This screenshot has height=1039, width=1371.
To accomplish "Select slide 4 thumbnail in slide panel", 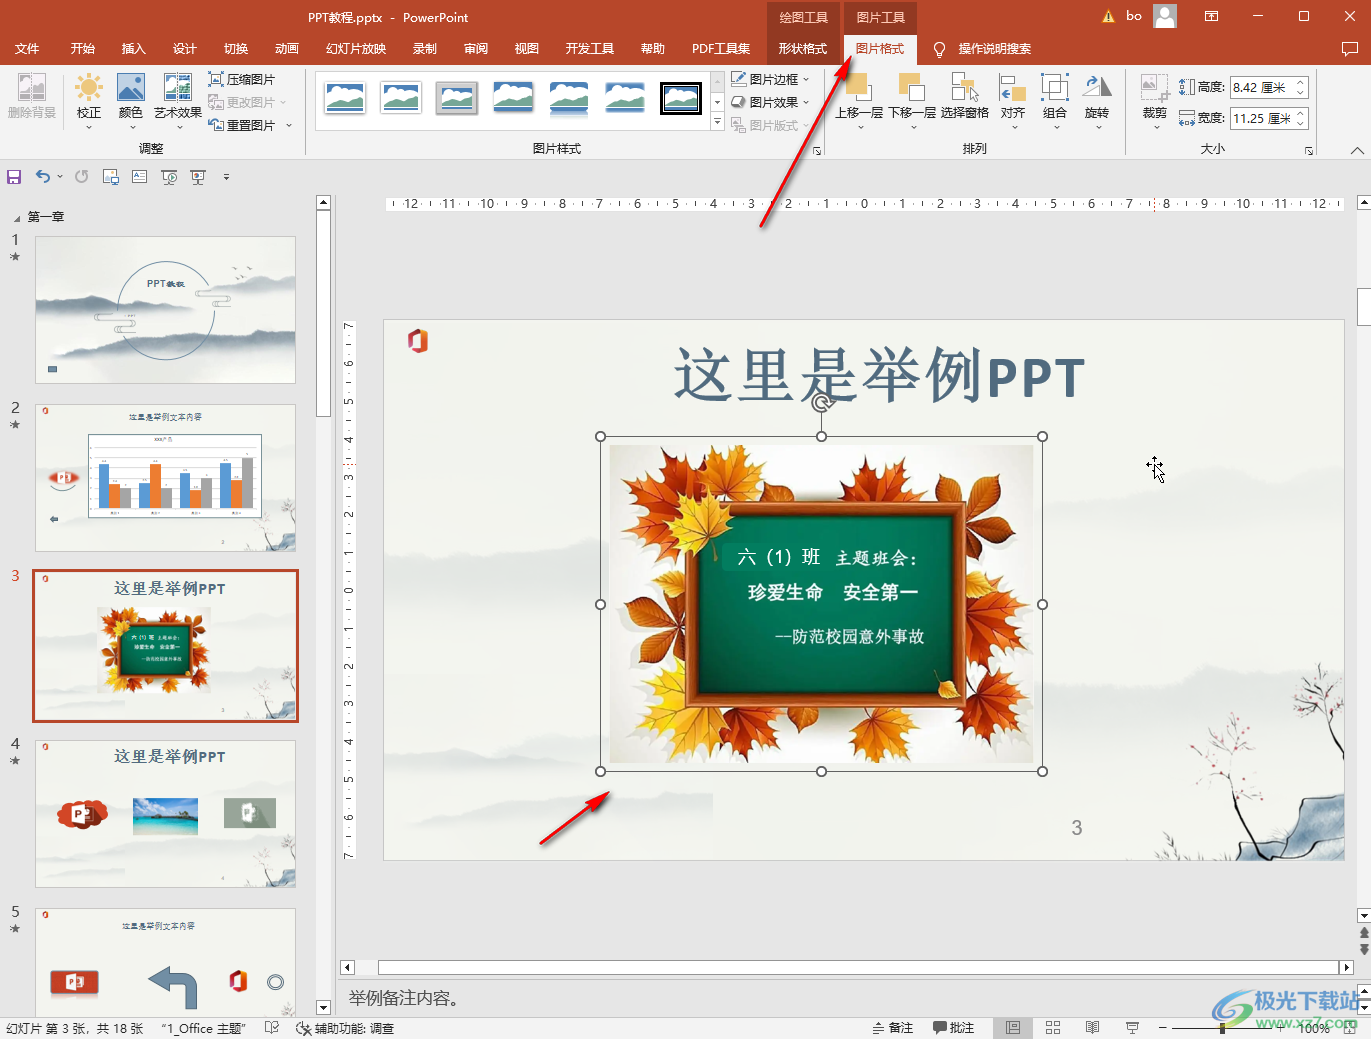I will coord(165,814).
